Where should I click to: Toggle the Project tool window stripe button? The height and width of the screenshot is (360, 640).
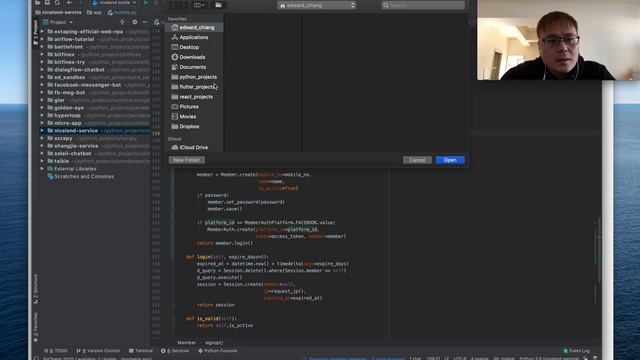click(36, 33)
